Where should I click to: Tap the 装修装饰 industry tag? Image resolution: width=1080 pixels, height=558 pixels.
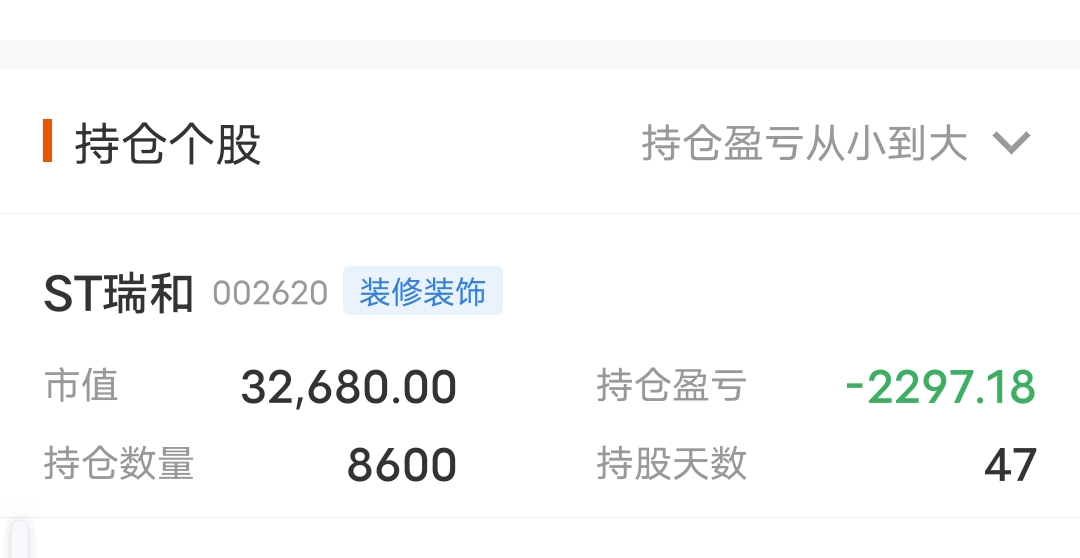423,291
